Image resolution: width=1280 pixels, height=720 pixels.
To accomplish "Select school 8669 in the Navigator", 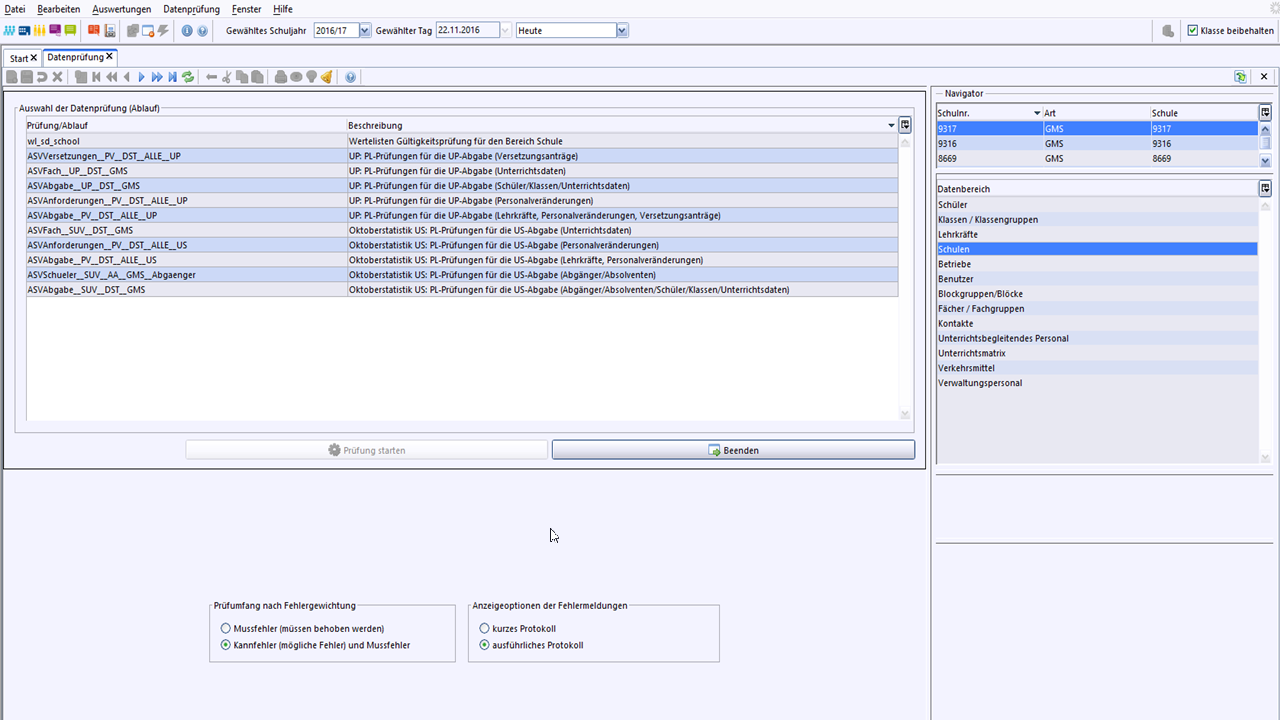I will pos(1097,158).
